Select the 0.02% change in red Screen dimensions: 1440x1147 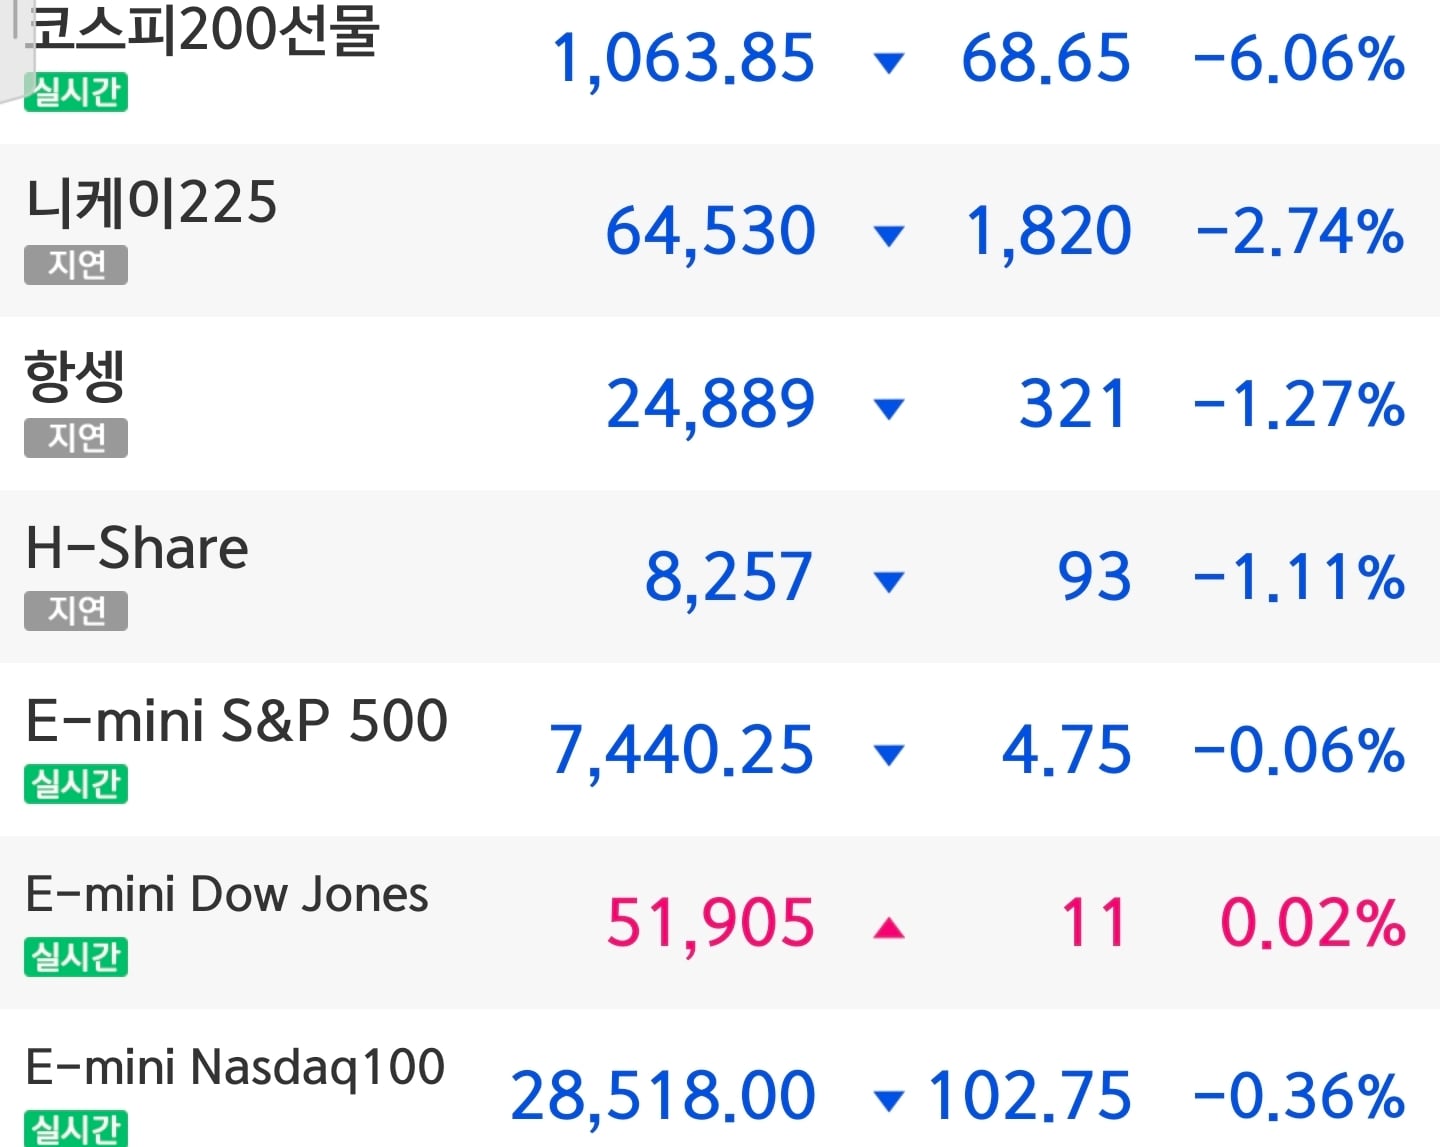[x=1313, y=923]
